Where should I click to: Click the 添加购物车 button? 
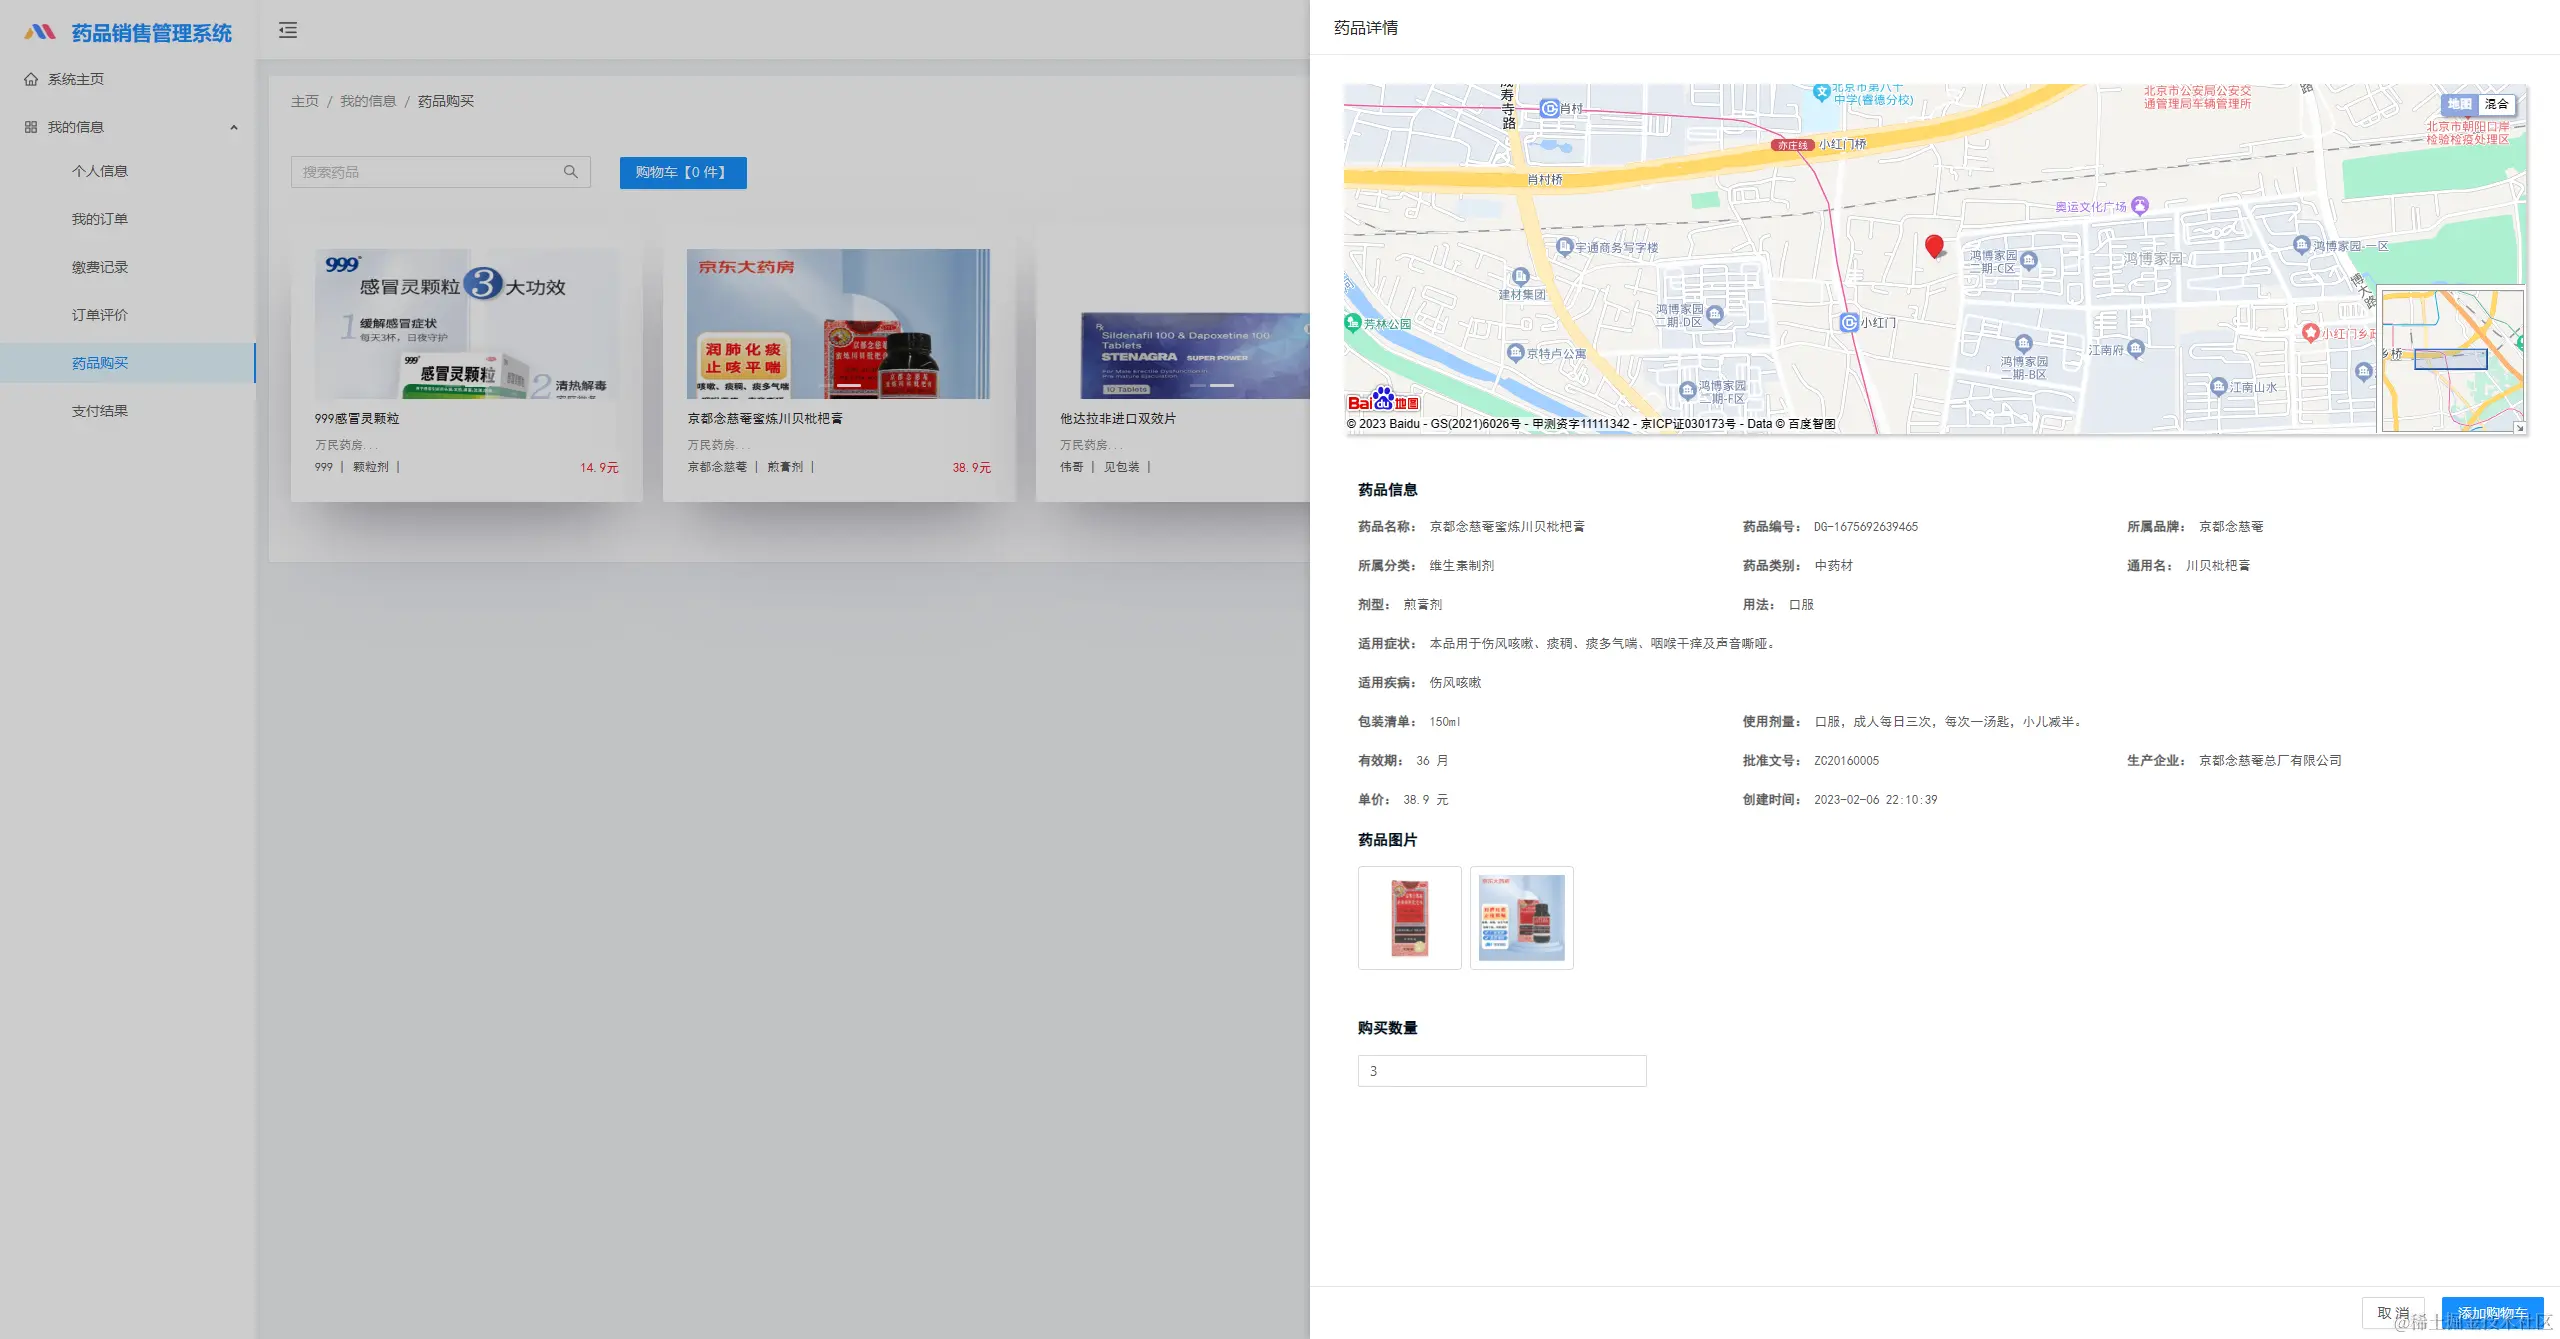(2492, 1313)
